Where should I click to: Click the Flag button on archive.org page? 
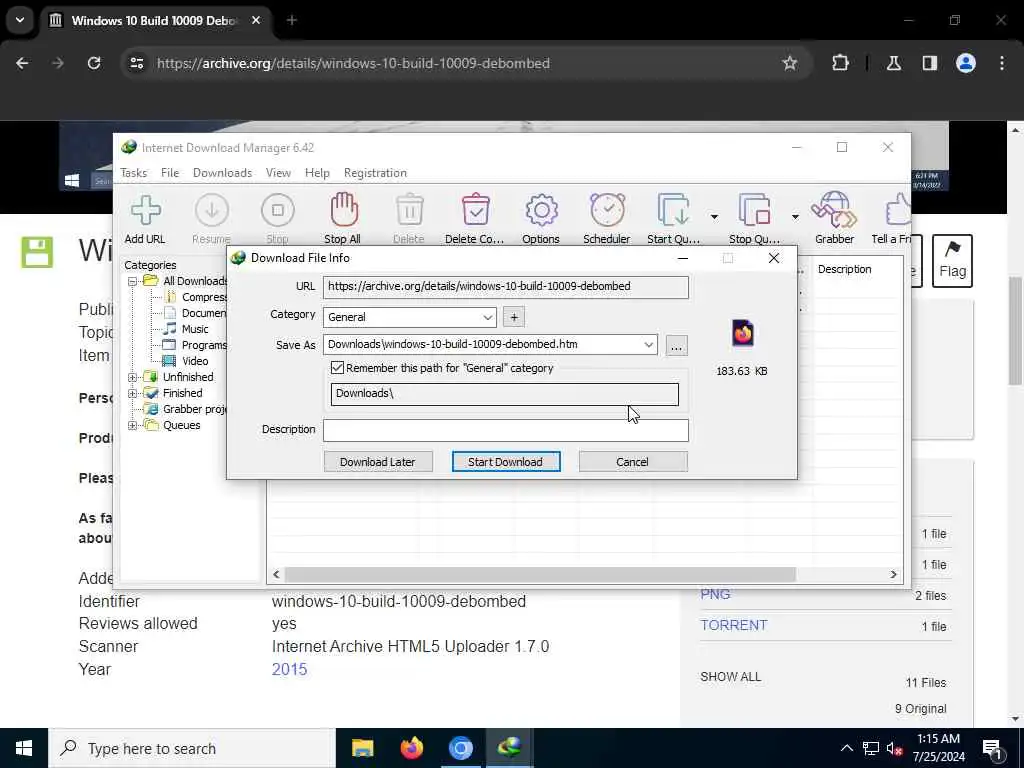(x=952, y=261)
